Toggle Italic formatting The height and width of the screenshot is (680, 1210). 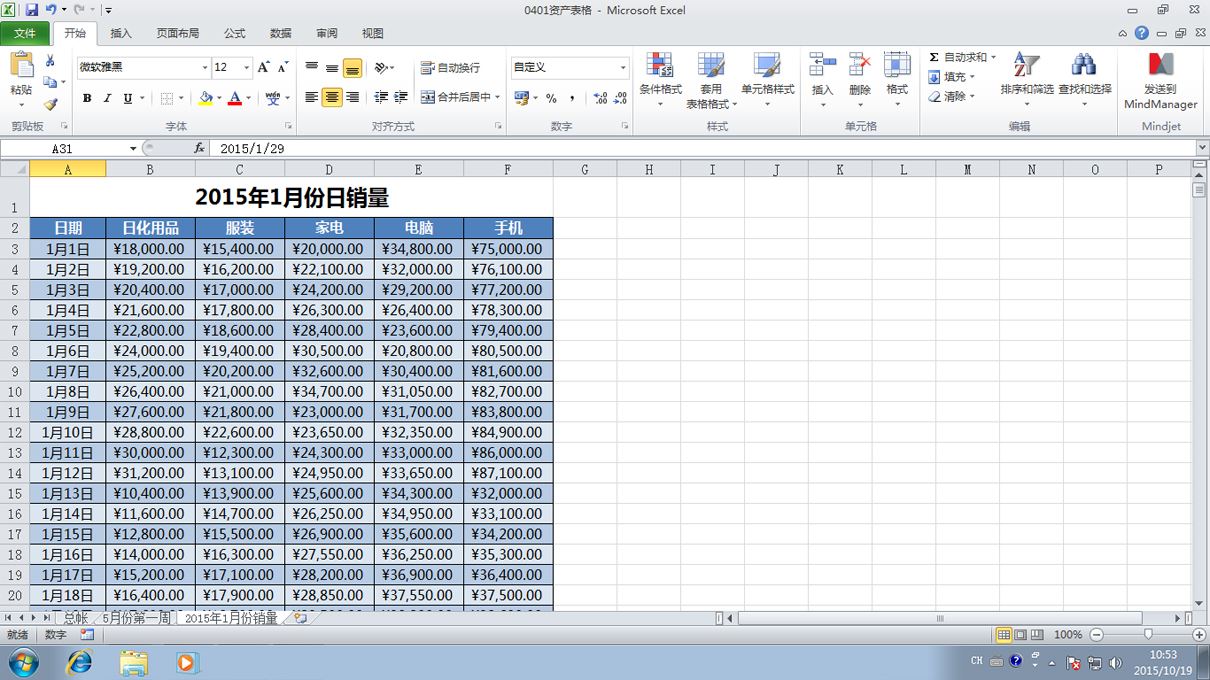[x=107, y=98]
